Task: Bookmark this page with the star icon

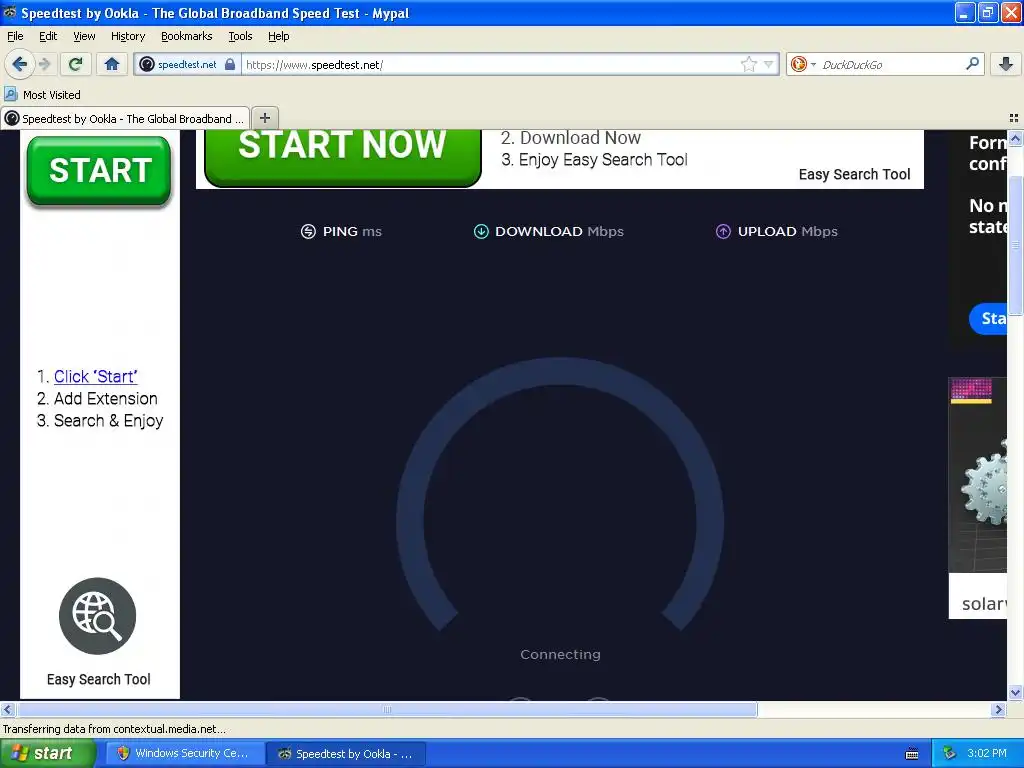Action: pyautogui.click(x=748, y=64)
